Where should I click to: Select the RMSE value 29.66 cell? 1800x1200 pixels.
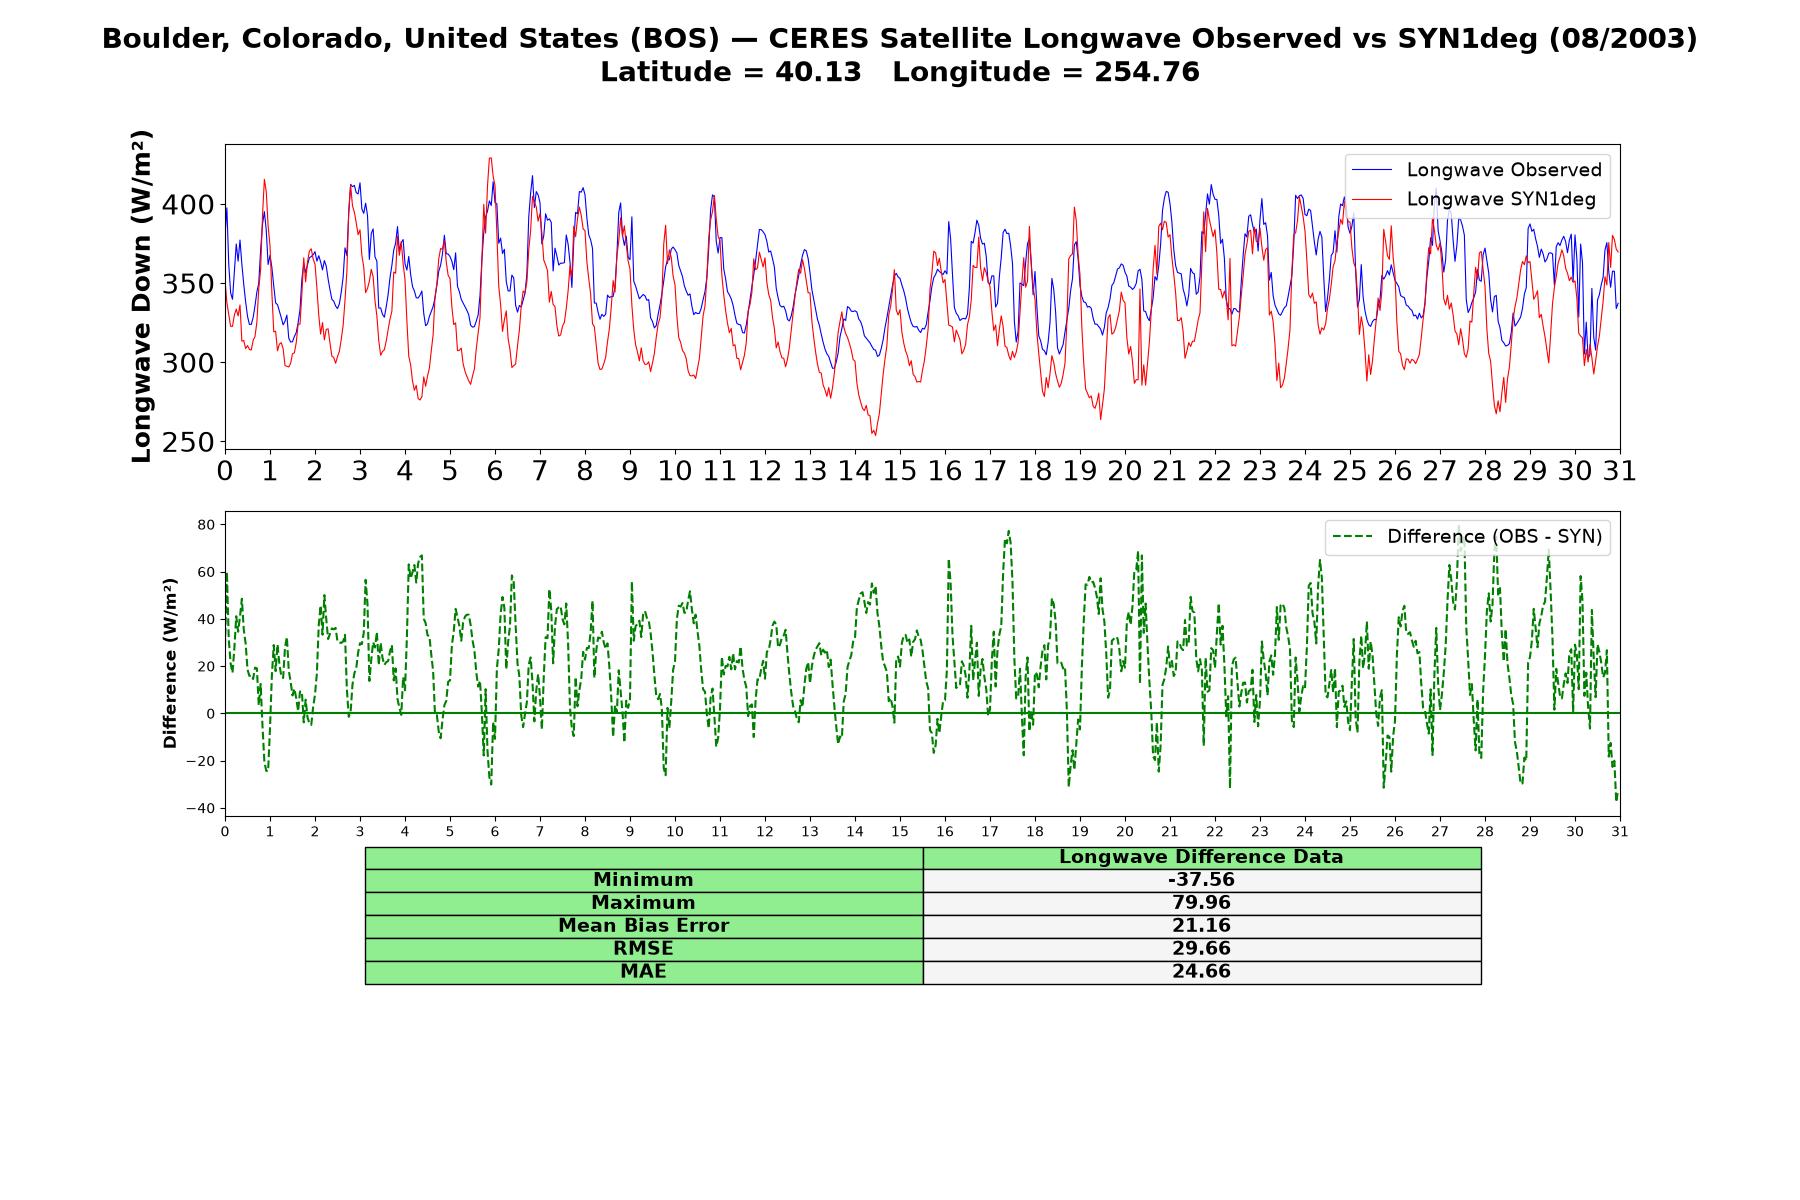1202,949
